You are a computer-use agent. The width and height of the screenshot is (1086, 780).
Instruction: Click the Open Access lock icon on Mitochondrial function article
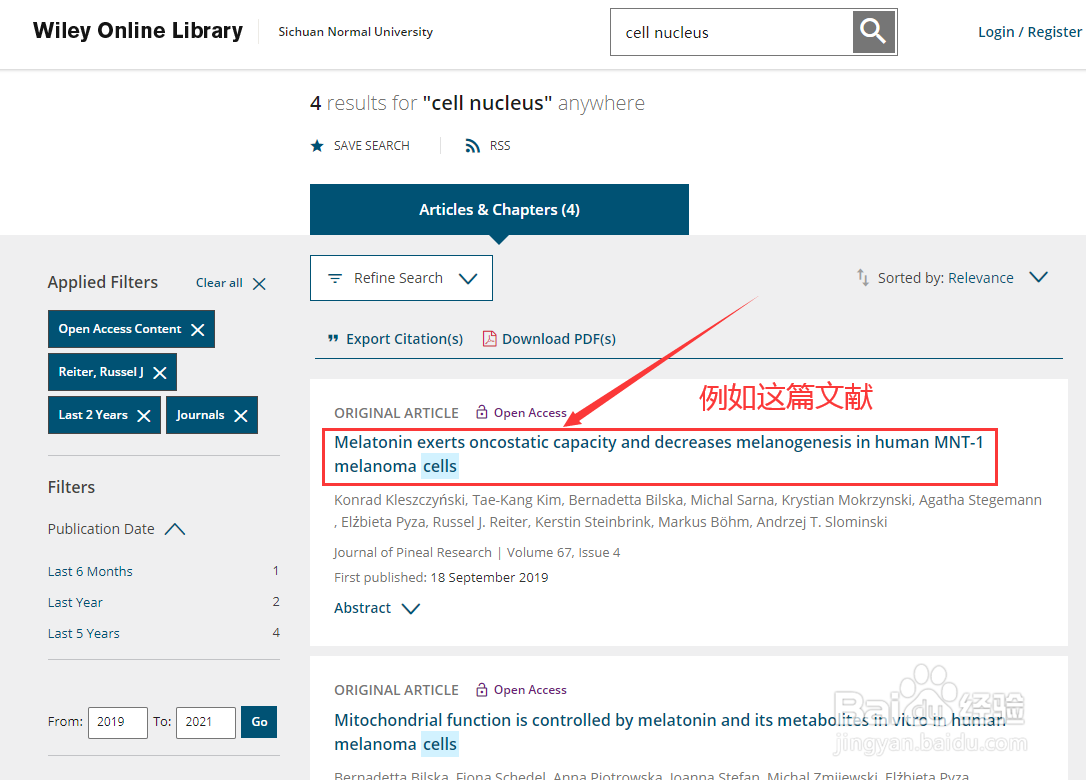(x=481, y=689)
